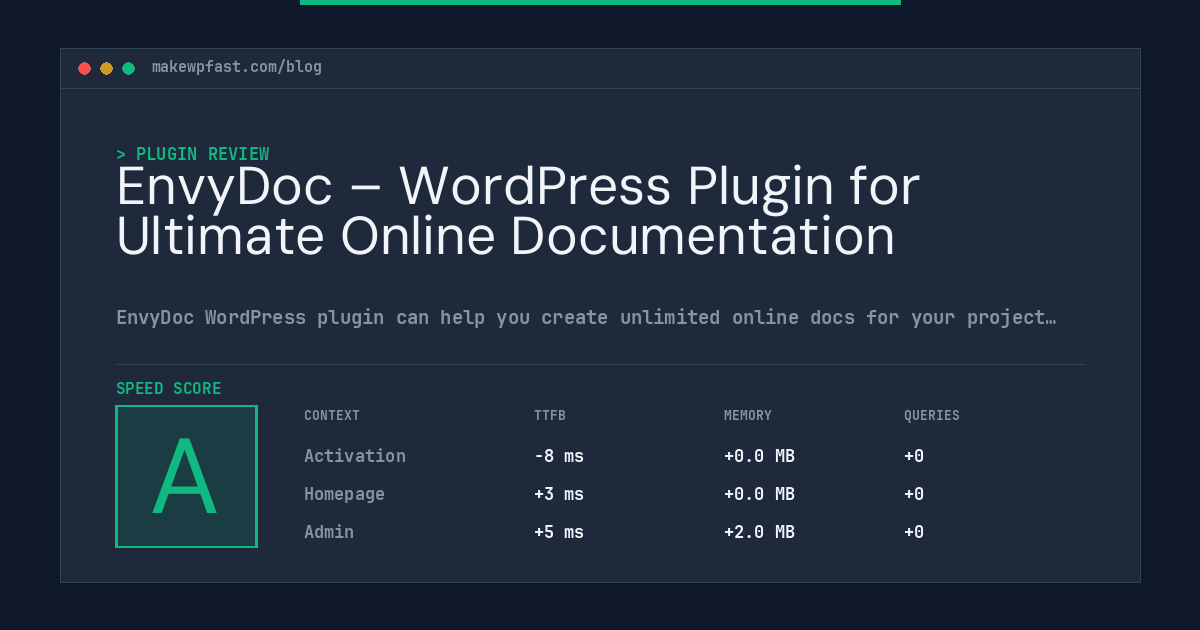Click the Admin queries value +0

[914, 532]
